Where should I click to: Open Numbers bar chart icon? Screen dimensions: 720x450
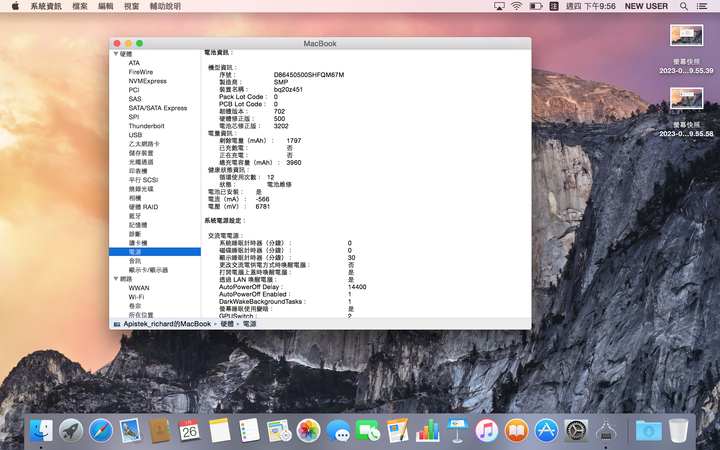[427, 431]
